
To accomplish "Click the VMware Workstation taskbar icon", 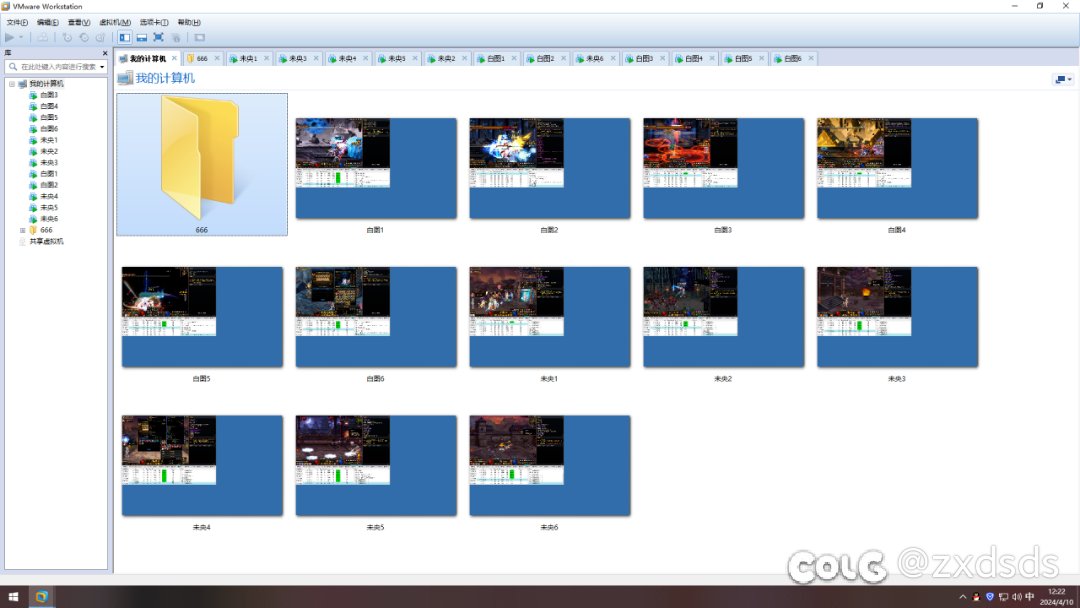I will pyautogui.click(x=41, y=596).
